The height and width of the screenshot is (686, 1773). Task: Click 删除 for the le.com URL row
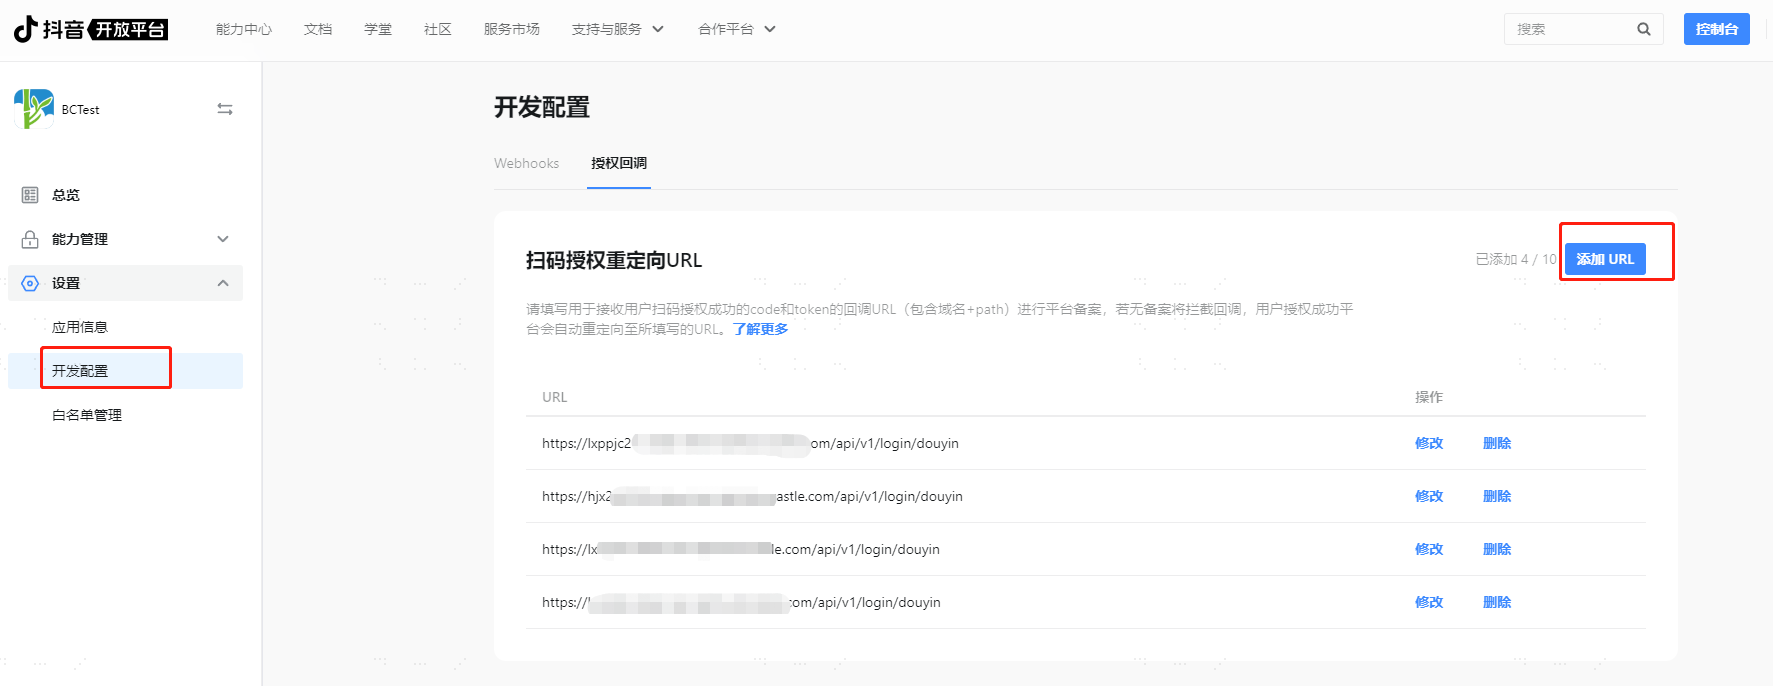pyautogui.click(x=1497, y=549)
